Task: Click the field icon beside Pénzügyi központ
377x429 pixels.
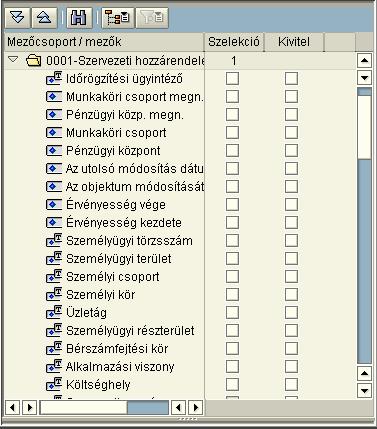Action: click(x=54, y=151)
